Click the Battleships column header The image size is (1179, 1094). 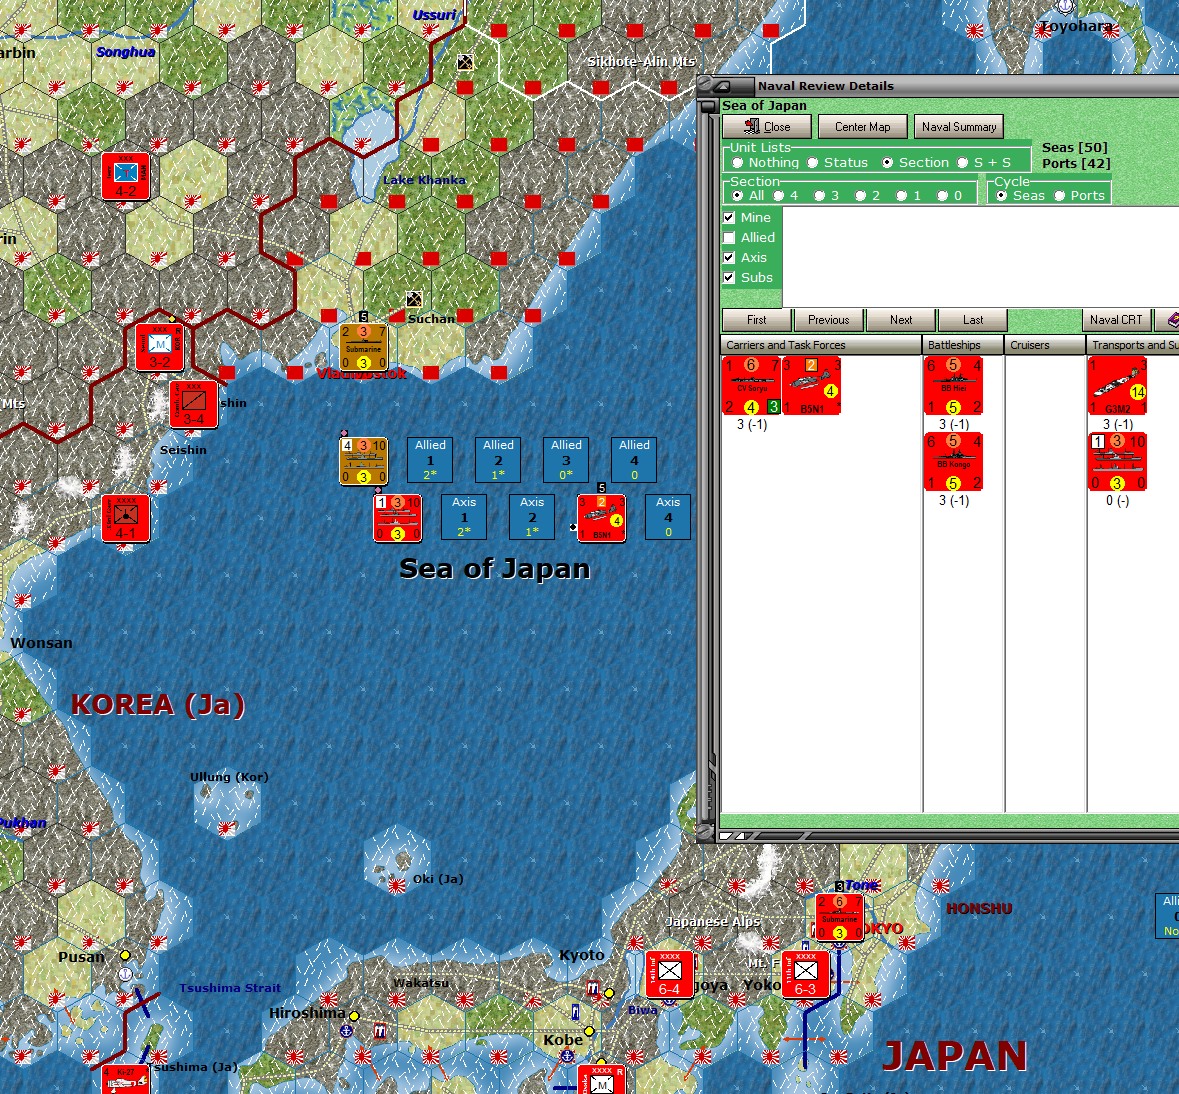pyautogui.click(x=963, y=345)
